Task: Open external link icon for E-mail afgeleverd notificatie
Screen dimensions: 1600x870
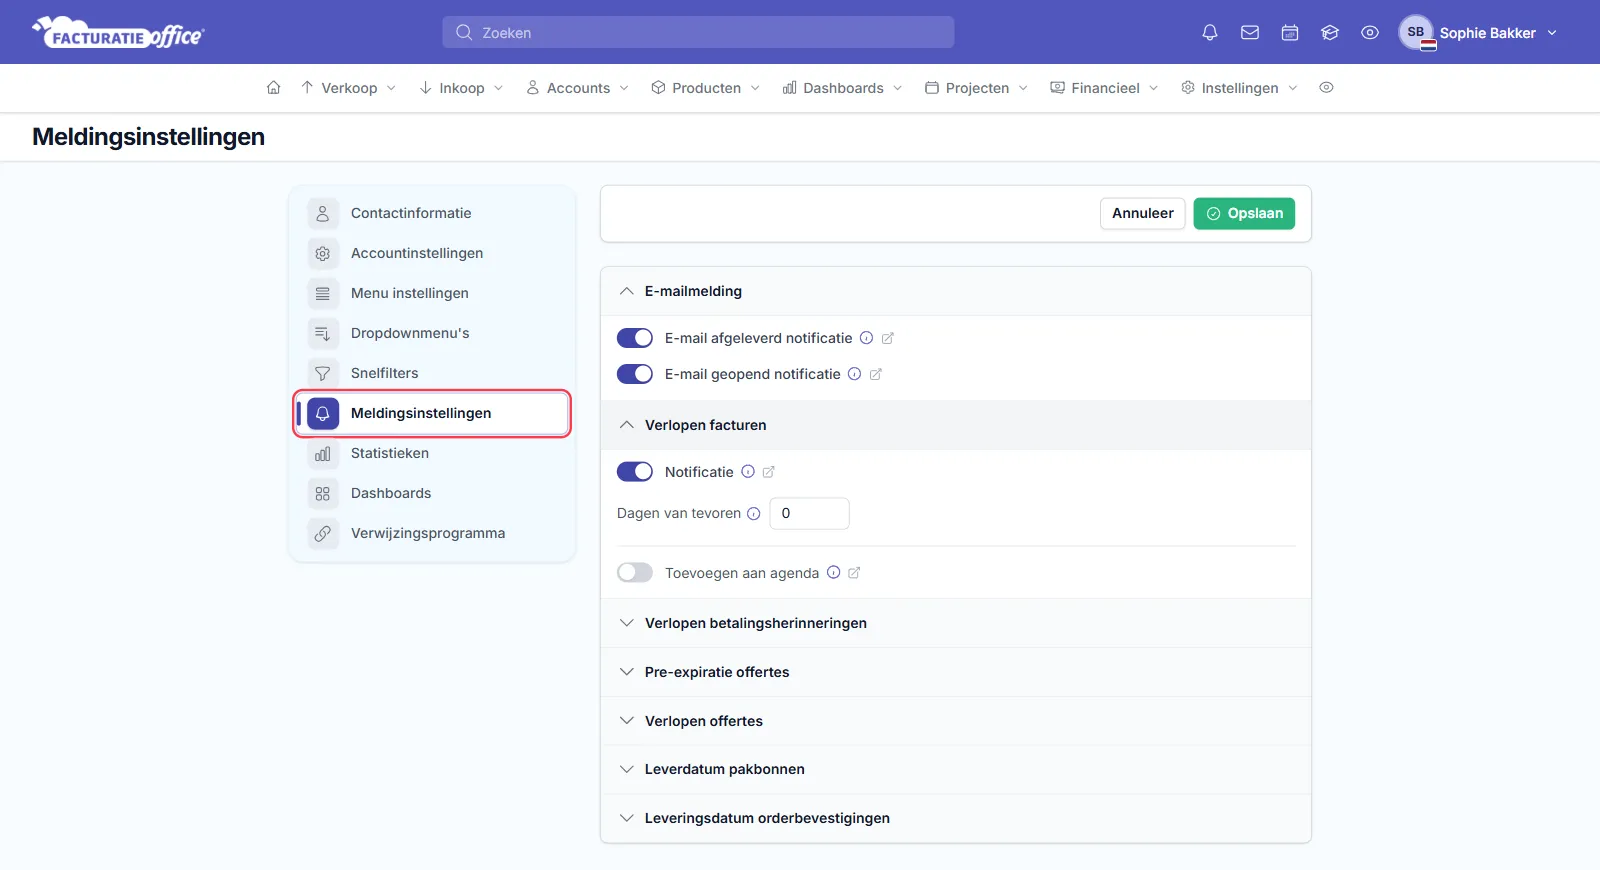Action: point(888,338)
